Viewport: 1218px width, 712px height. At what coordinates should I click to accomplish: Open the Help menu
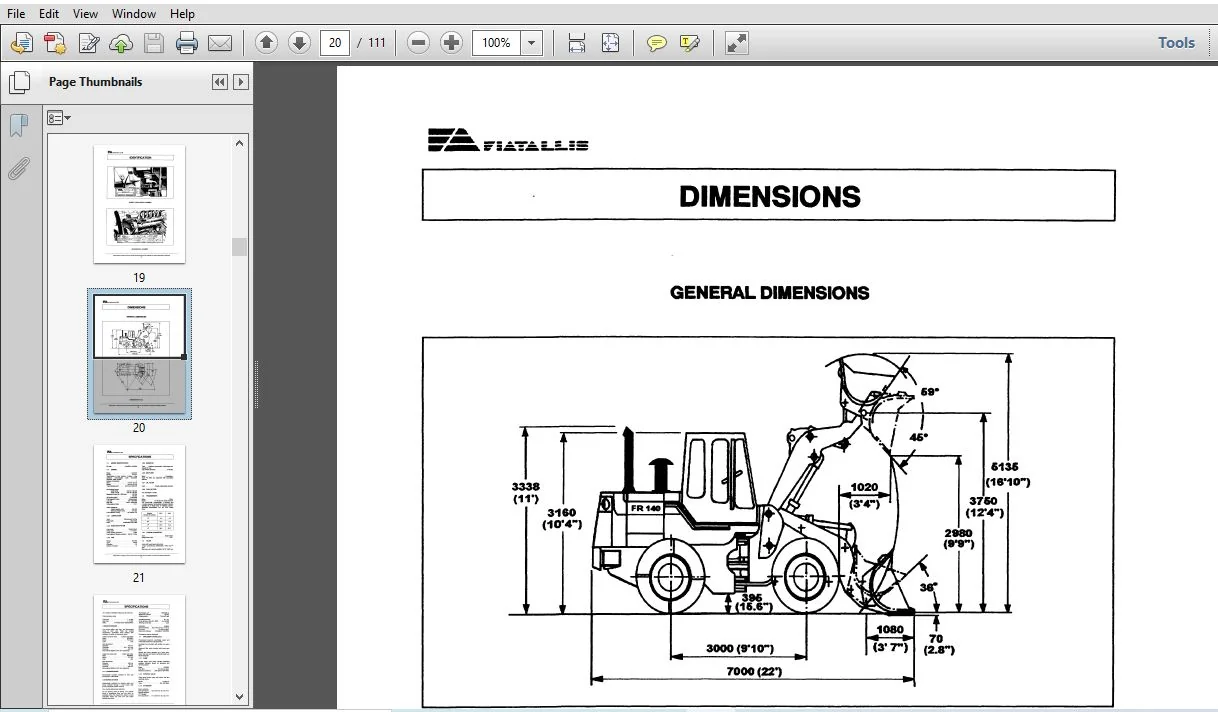click(x=182, y=14)
